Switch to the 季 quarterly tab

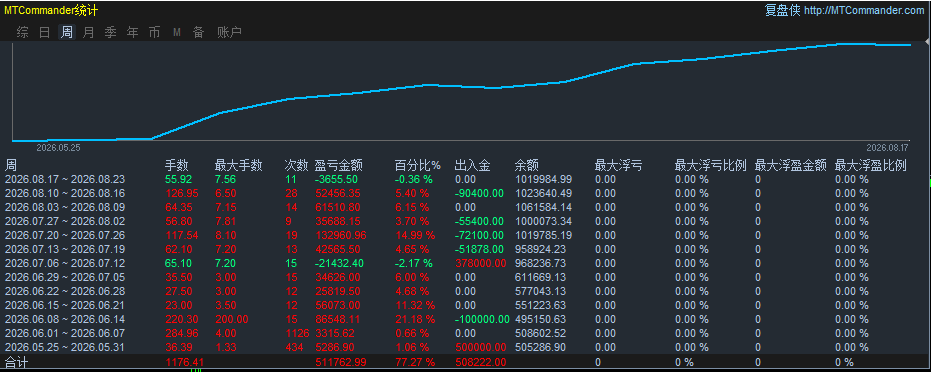pos(110,33)
